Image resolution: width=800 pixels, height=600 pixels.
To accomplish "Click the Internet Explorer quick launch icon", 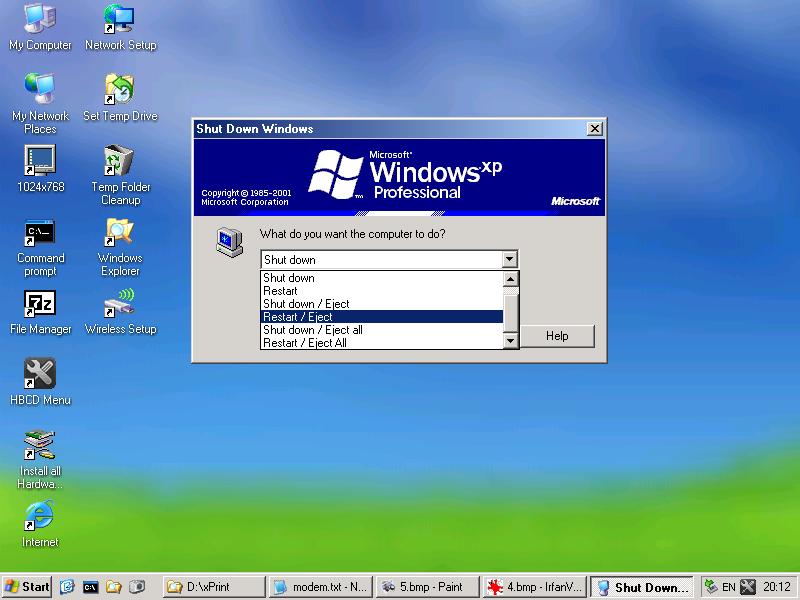I will (67, 587).
